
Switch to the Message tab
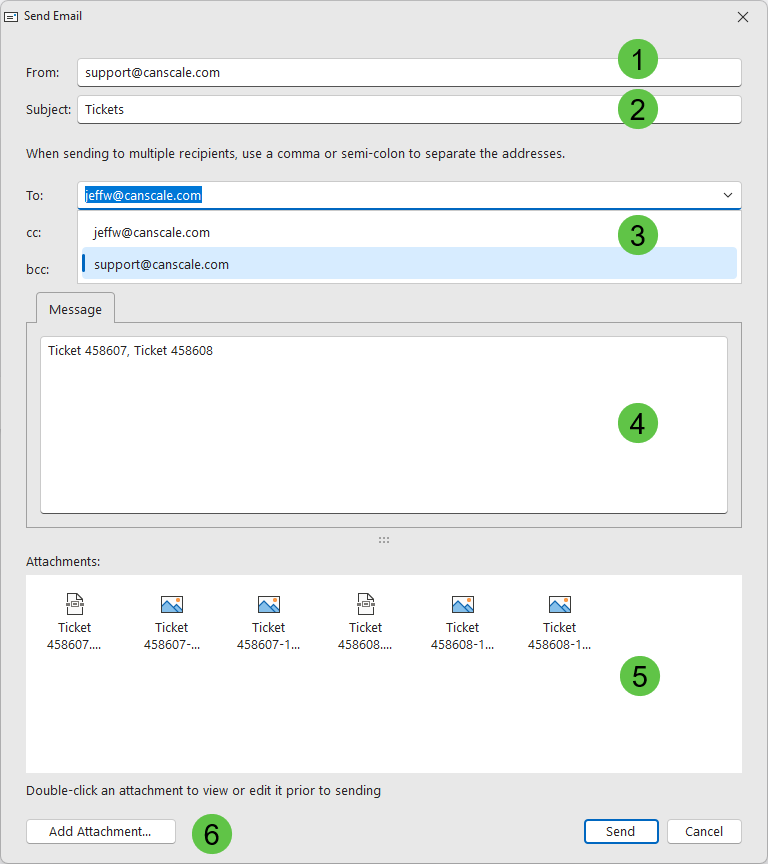[76, 309]
